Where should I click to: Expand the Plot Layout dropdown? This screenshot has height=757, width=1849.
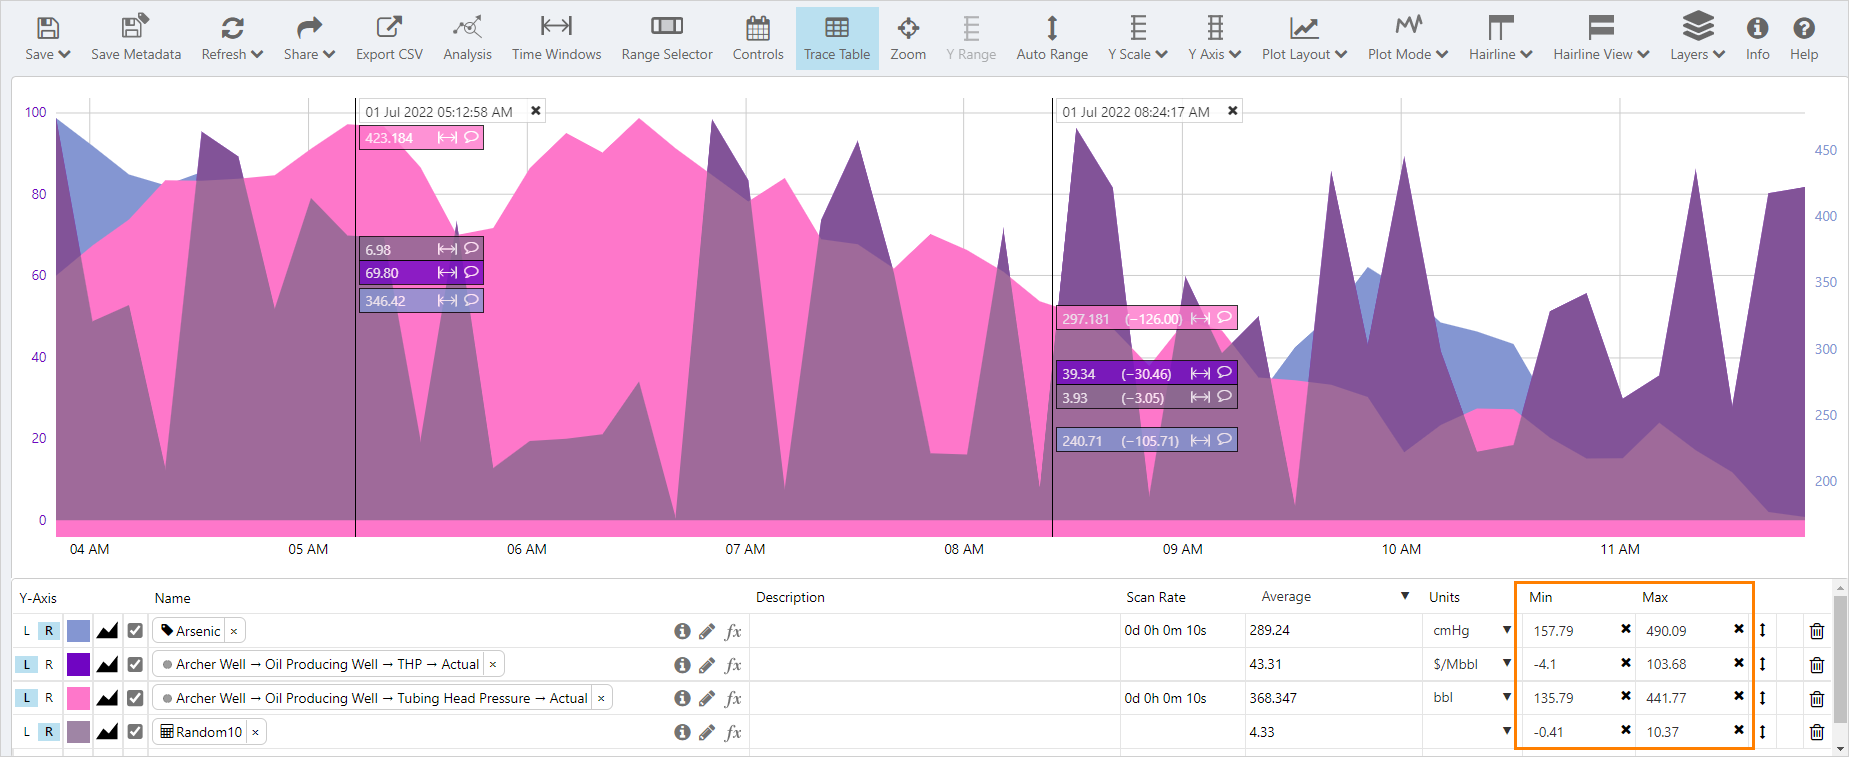tap(1304, 38)
